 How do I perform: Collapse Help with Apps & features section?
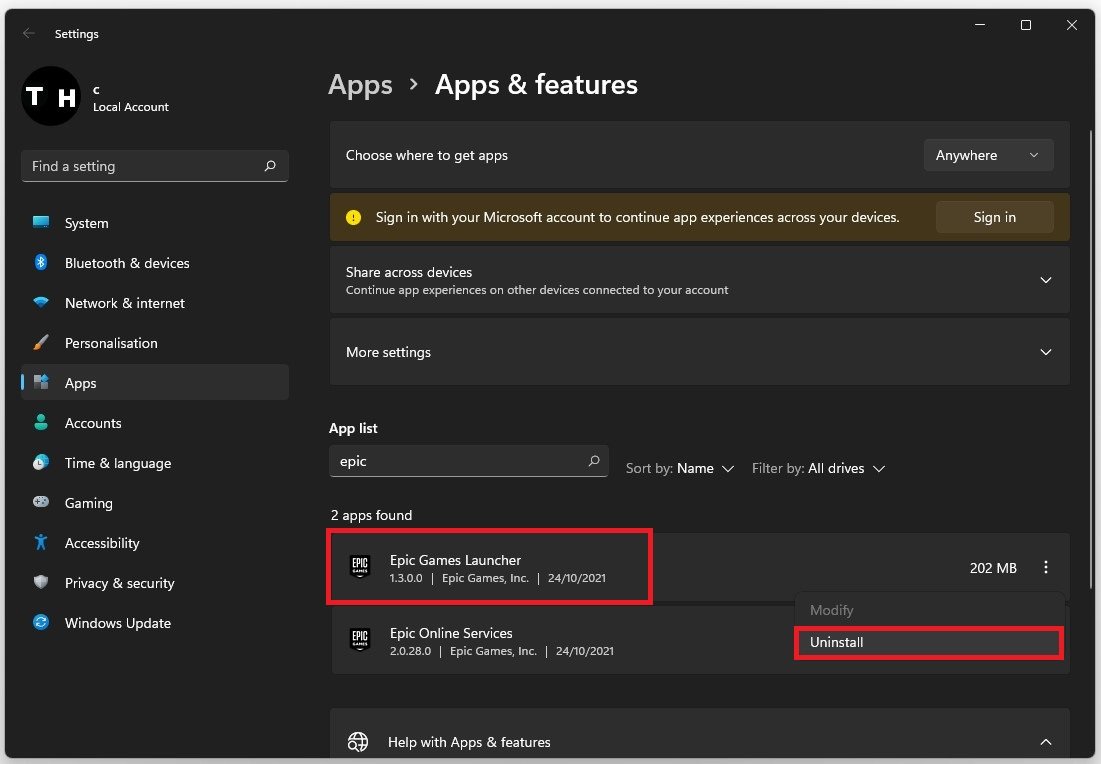coord(1045,742)
